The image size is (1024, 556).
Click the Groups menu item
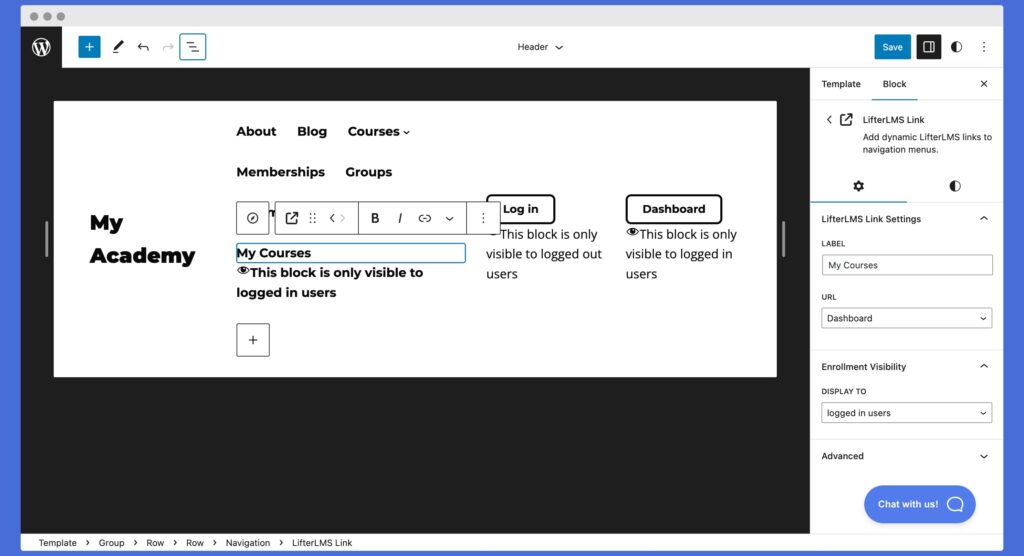tap(368, 172)
